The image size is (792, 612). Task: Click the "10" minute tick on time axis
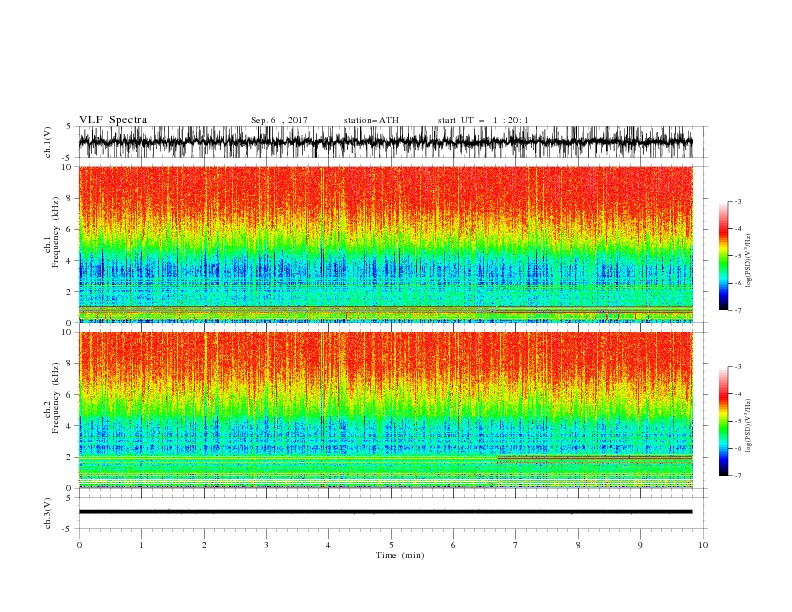(703, 545)
